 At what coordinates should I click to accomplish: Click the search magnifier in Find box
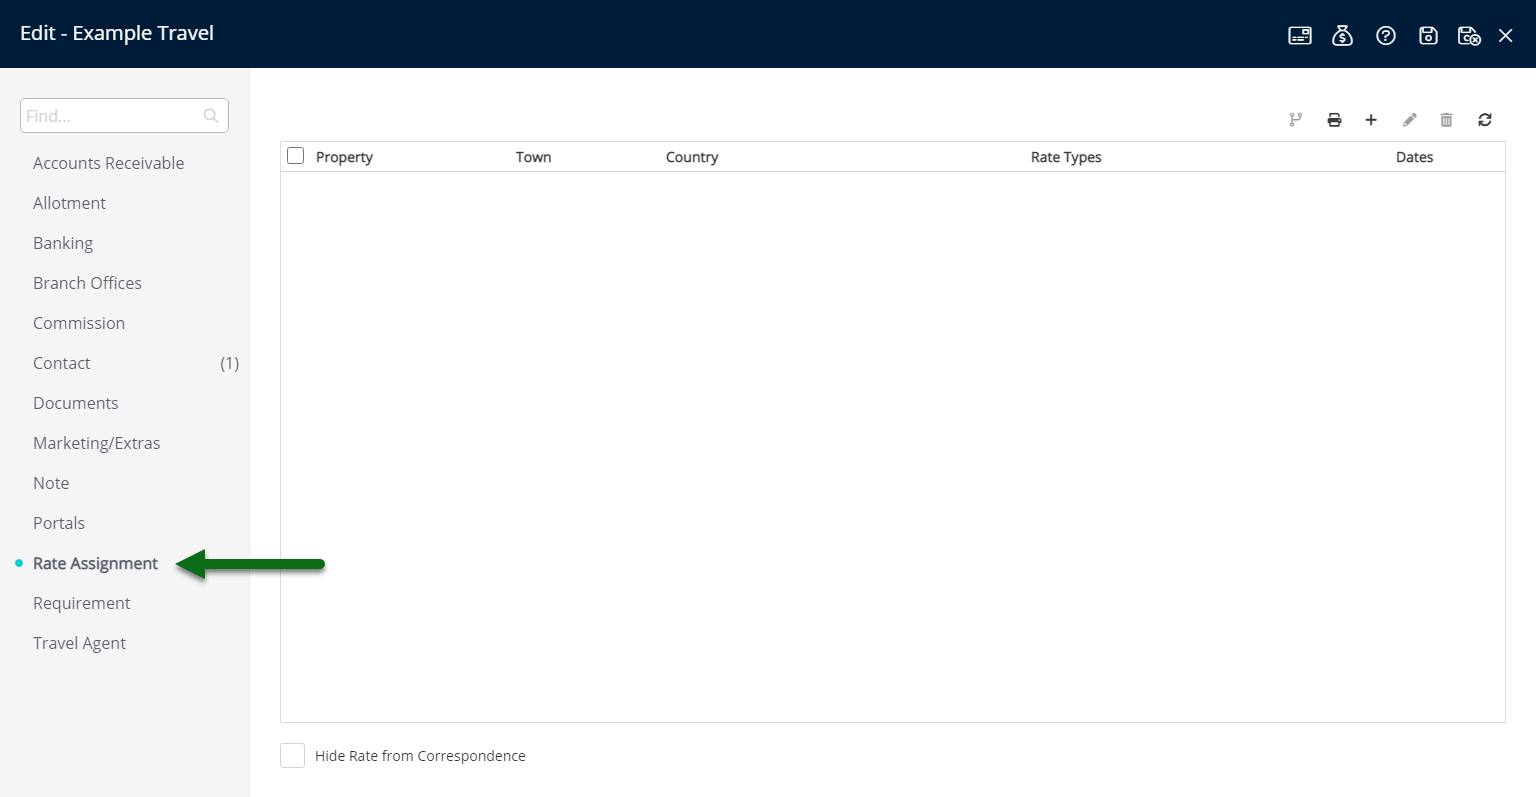pos(211,116)
